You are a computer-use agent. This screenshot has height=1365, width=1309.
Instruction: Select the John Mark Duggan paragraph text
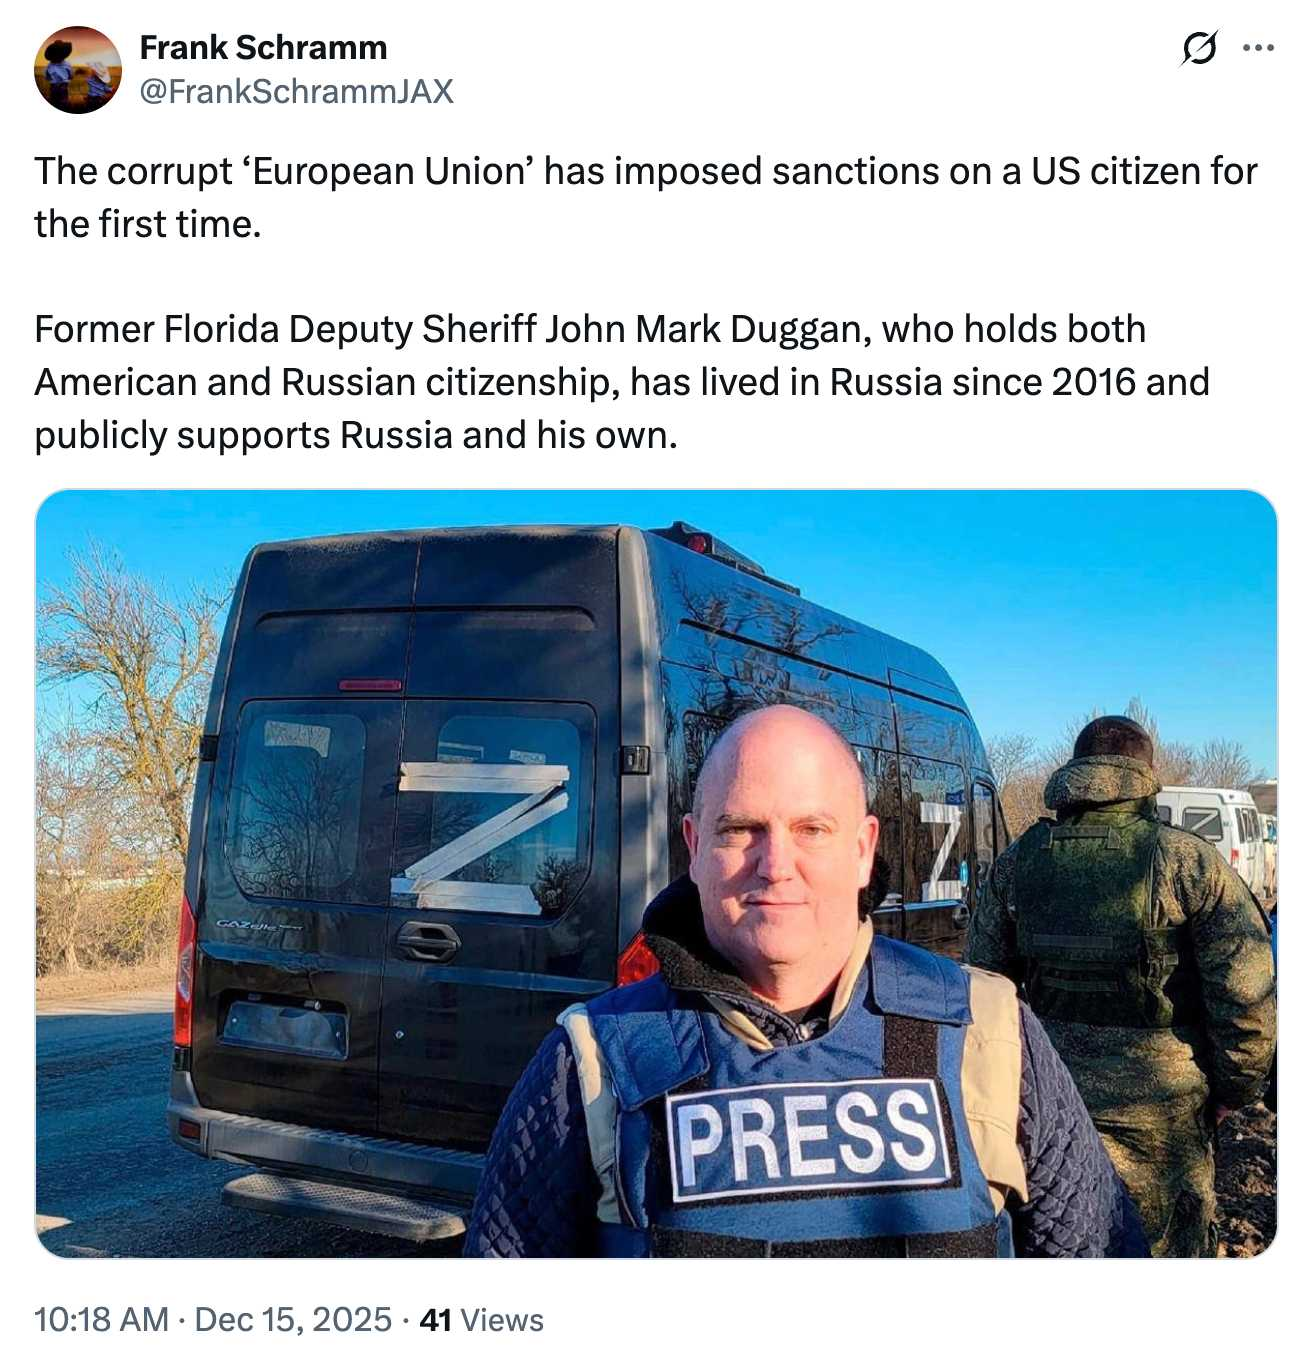[622, 382]
